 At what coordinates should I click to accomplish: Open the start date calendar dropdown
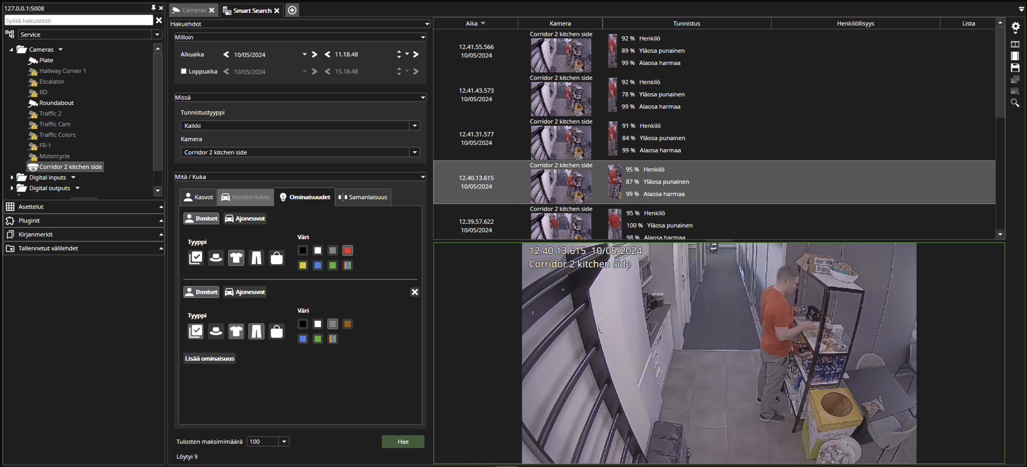(x=305, y=54)
